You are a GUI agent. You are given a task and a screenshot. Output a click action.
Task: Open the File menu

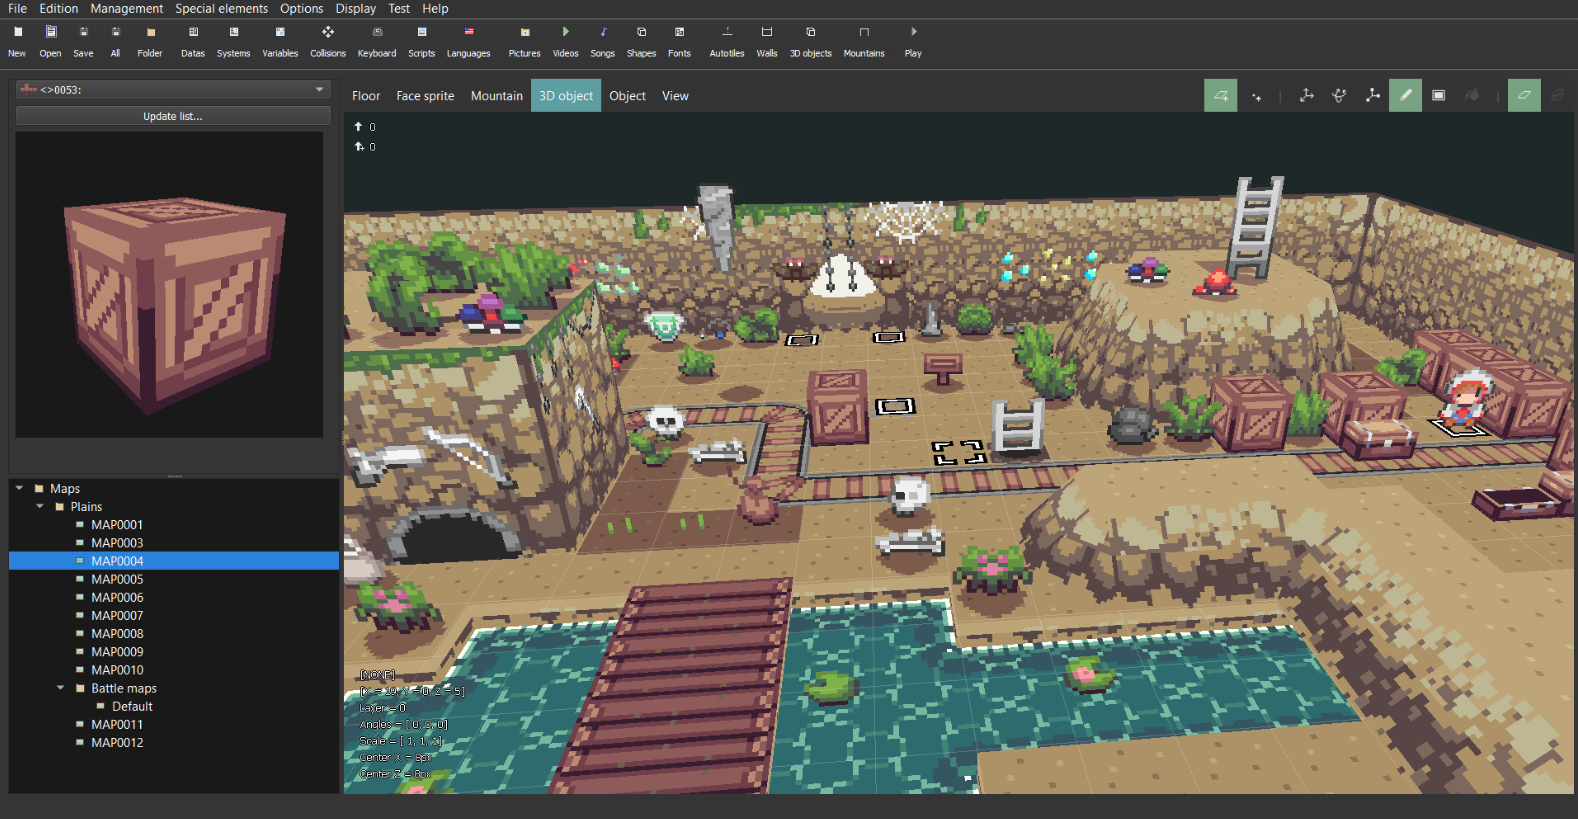tap(17, 8)
